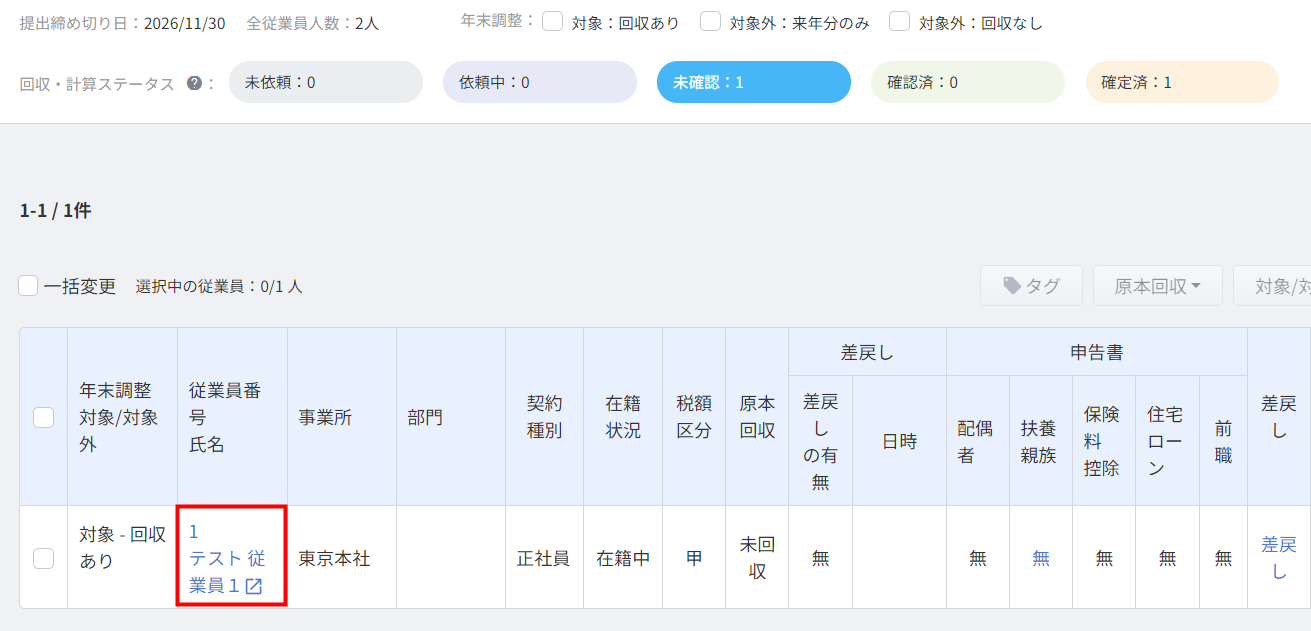Select the 未確認：1 status pill
The height and width of the screenshot is (631, 1311).
pyautogui.click(x=754, y=82)
